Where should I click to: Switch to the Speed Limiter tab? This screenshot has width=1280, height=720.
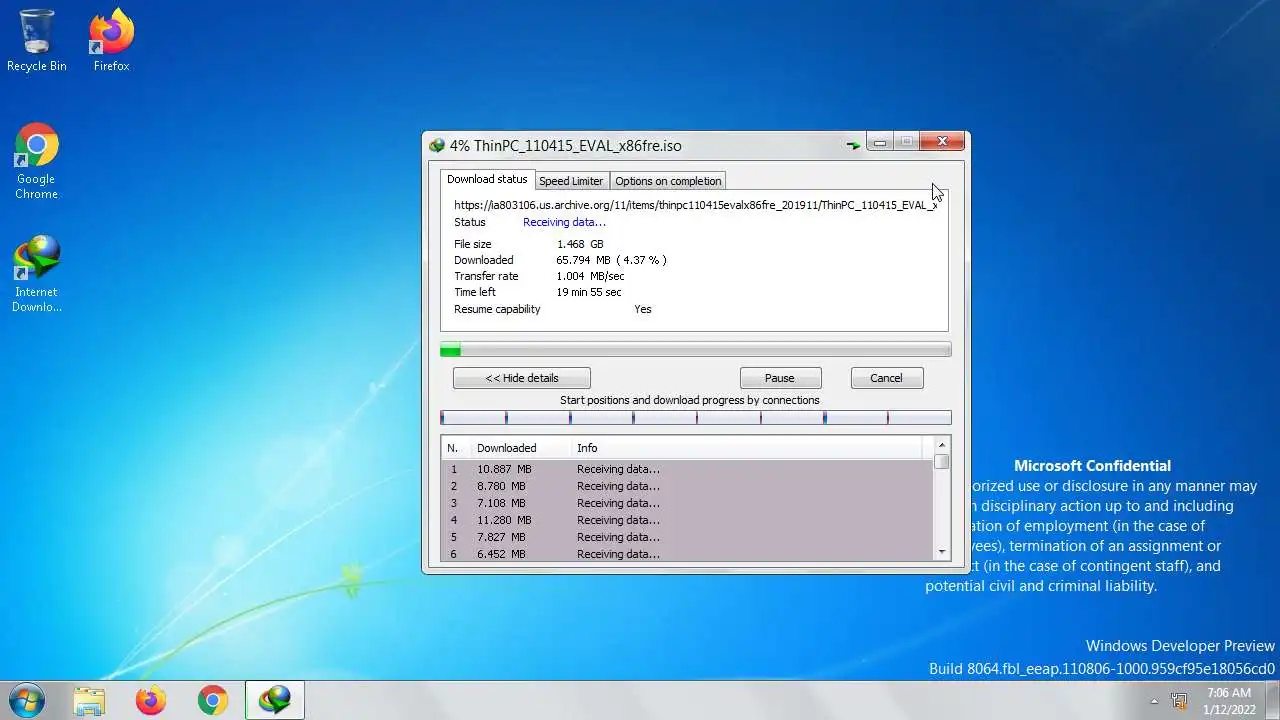tap(571, 181)
